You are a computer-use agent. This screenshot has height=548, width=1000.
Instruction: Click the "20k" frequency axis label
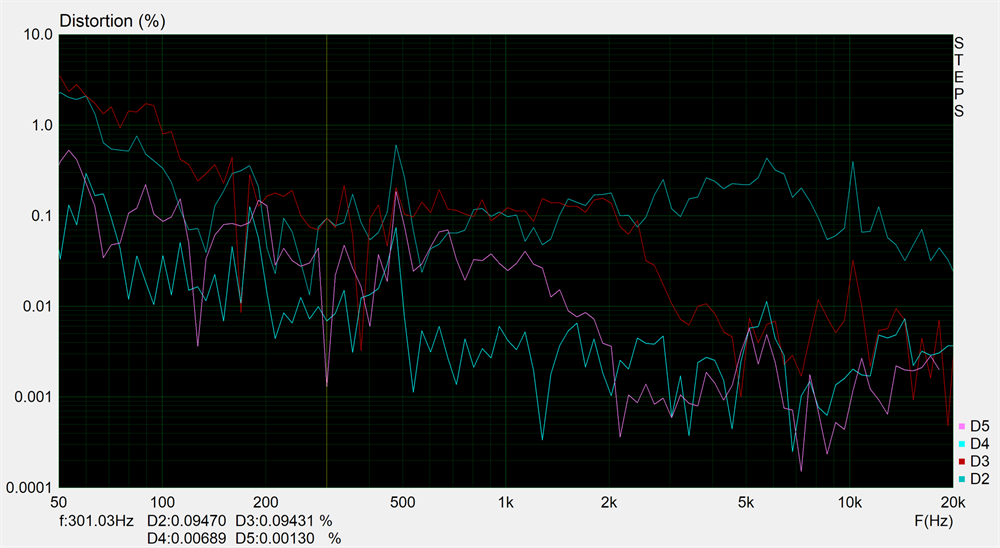click(x=953, y=503)
